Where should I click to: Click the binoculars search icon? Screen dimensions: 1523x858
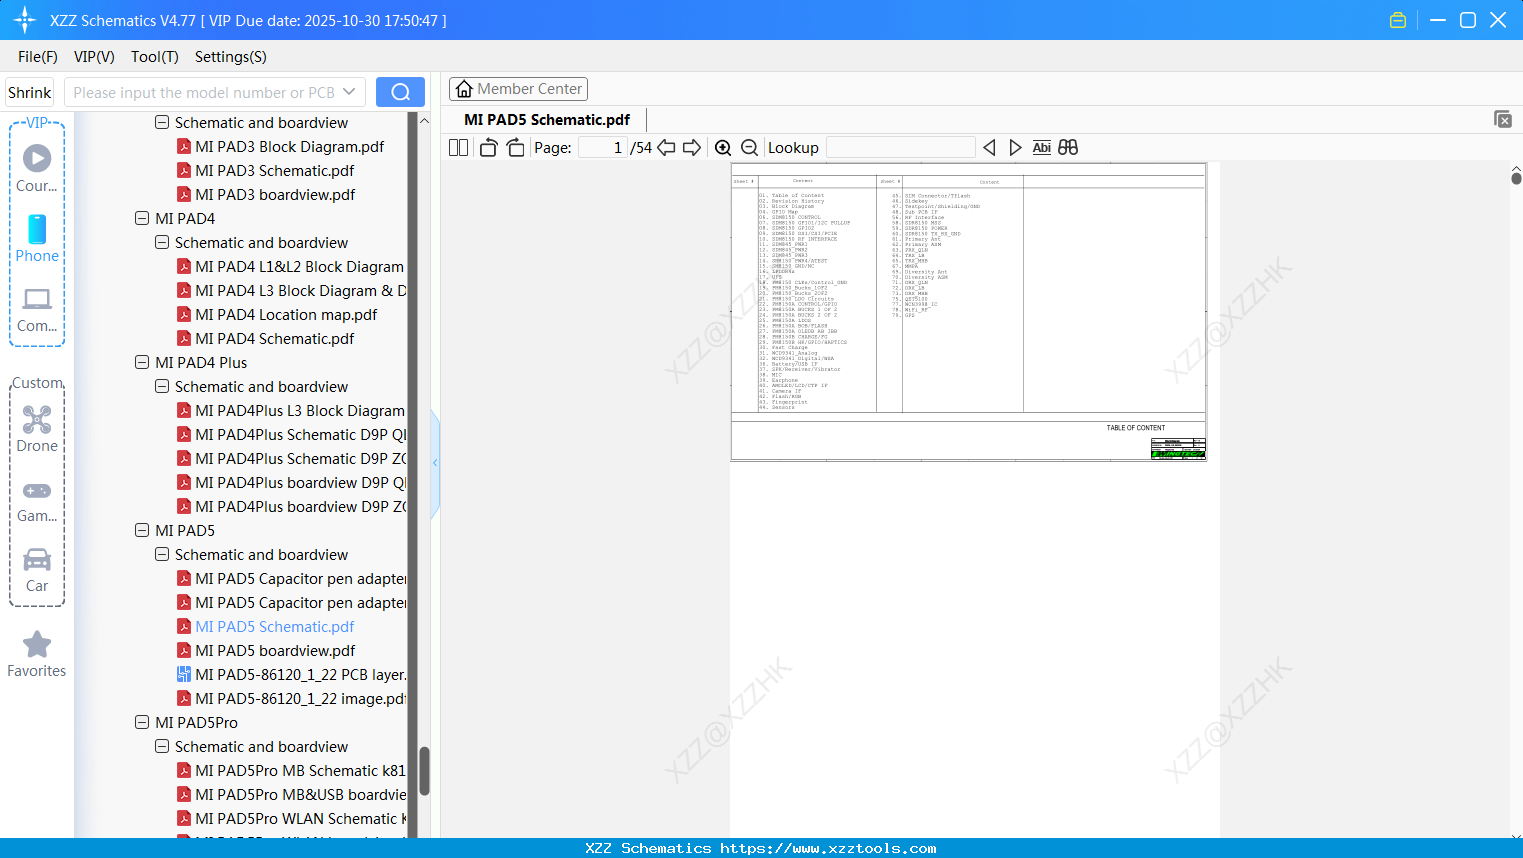coord(1068,148)
